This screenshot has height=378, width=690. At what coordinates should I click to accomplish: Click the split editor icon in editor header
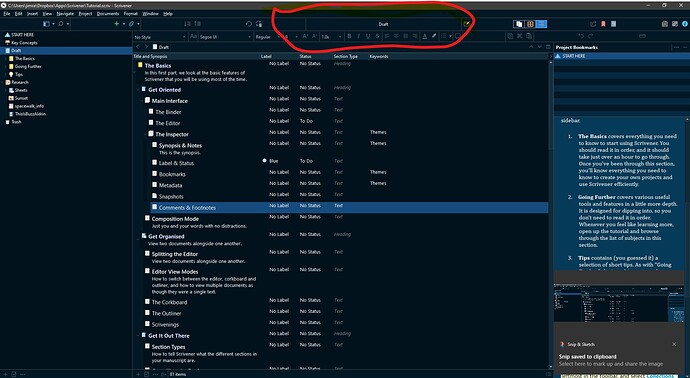click(x=548, y=47)
